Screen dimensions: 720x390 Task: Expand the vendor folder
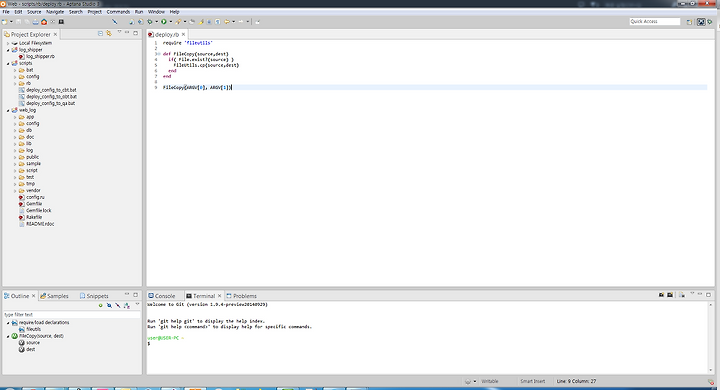point(15,191)
